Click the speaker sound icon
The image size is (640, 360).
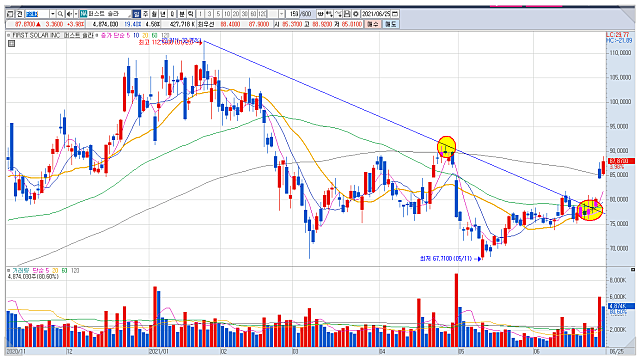coord(69,14)
